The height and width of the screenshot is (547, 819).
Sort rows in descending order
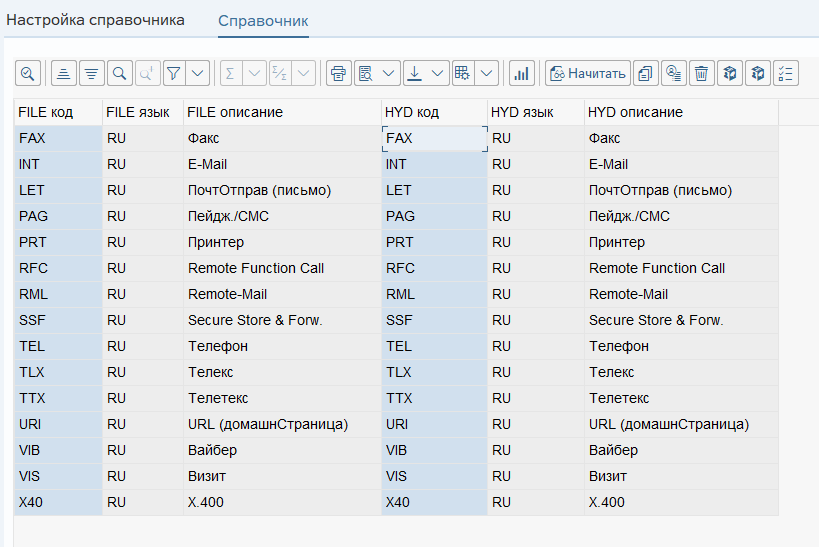(92, 73)
